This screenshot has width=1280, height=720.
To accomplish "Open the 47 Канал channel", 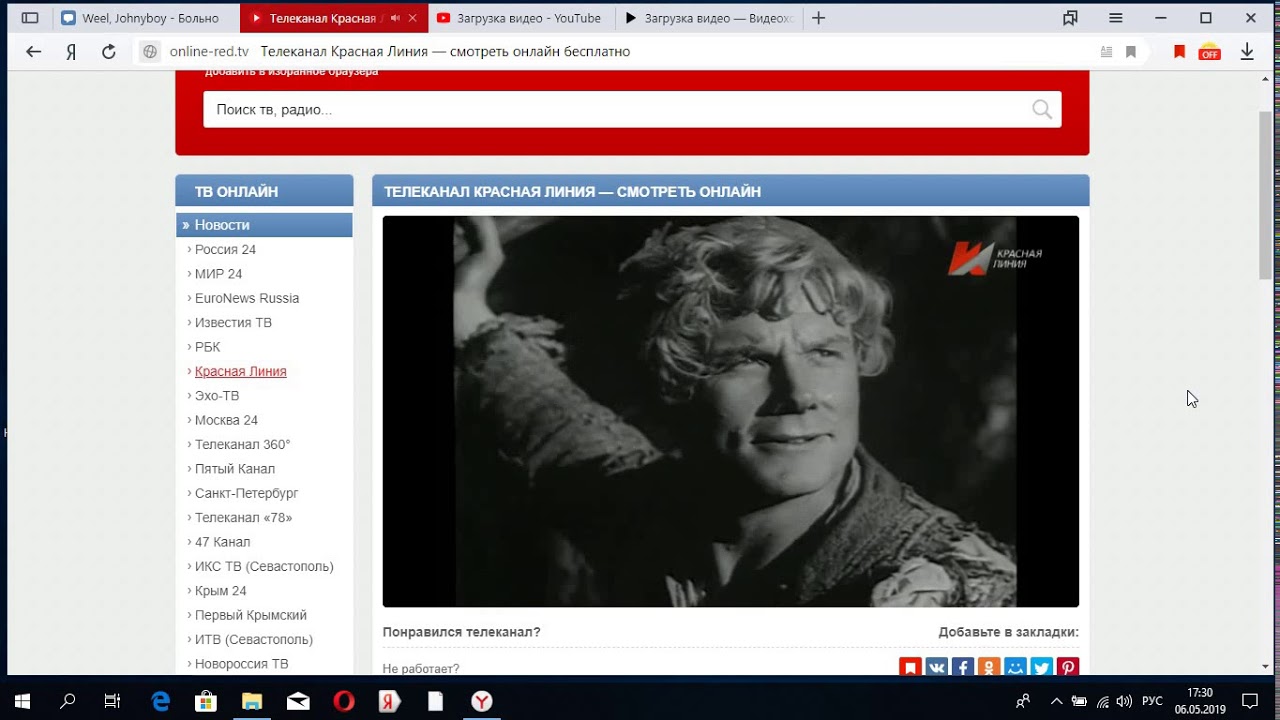I will 222,542.
